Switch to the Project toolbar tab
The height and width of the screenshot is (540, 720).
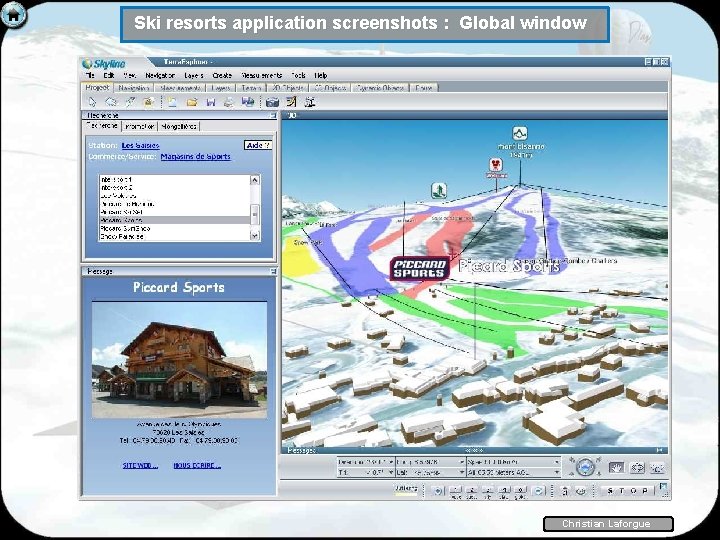pyautogui.click(x=97, y=87)
